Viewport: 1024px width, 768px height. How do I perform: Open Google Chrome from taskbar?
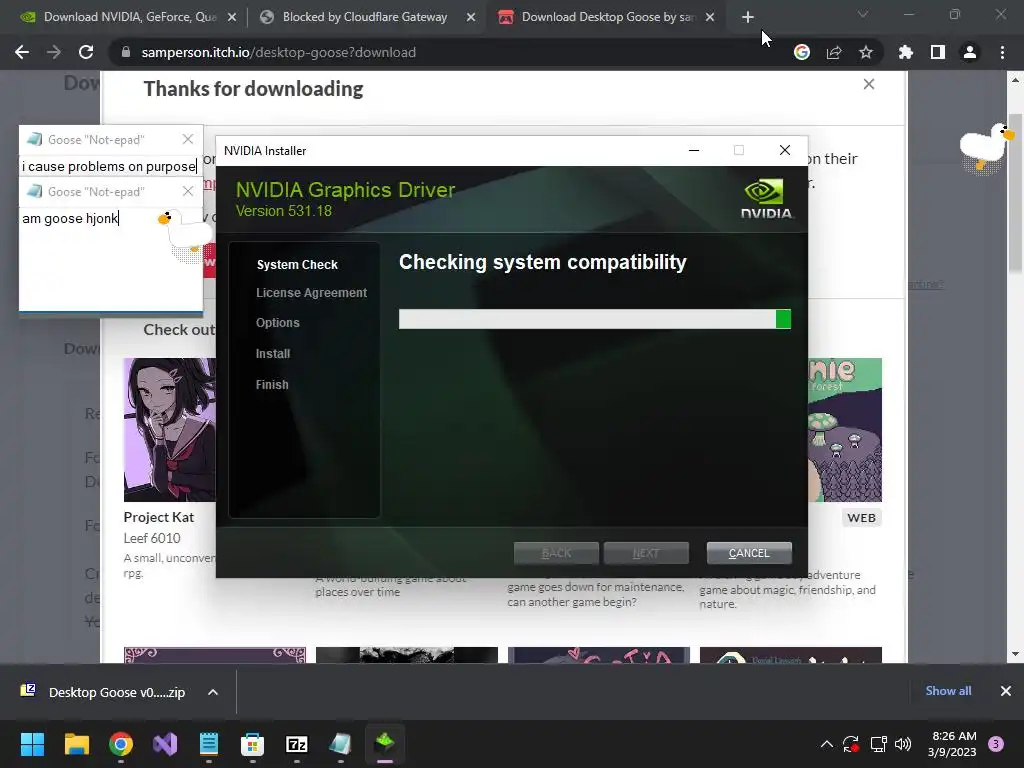pos(121,744)
